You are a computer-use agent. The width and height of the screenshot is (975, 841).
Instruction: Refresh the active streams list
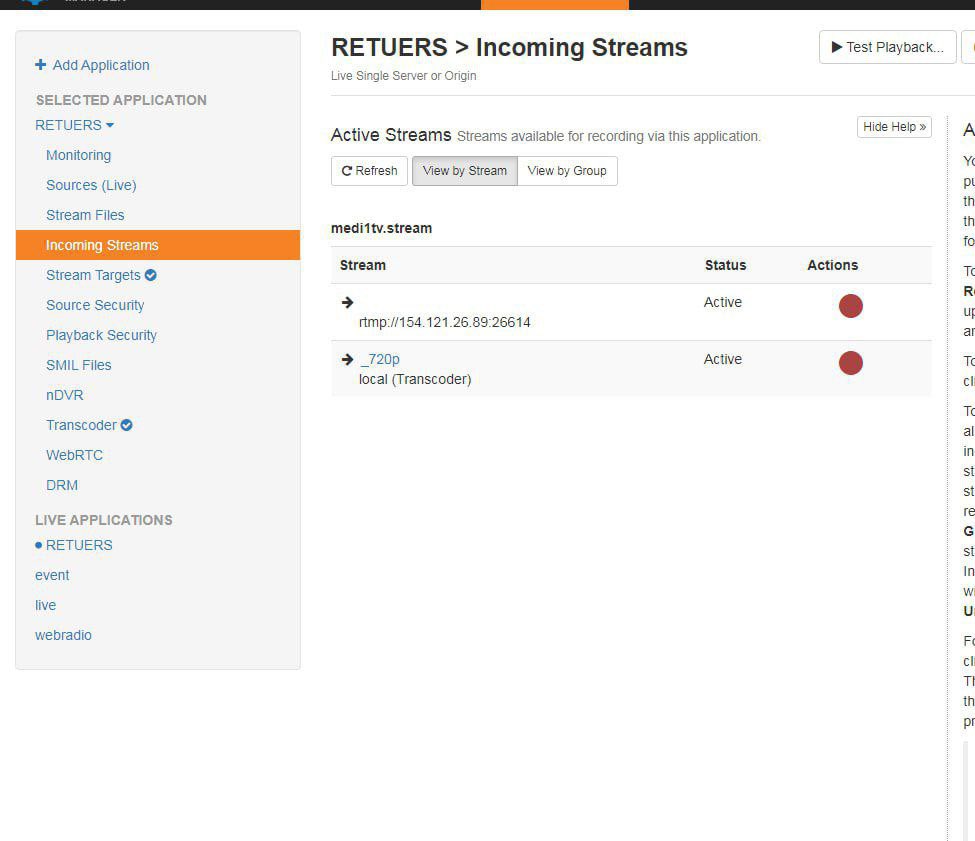(x=369, y=171)
